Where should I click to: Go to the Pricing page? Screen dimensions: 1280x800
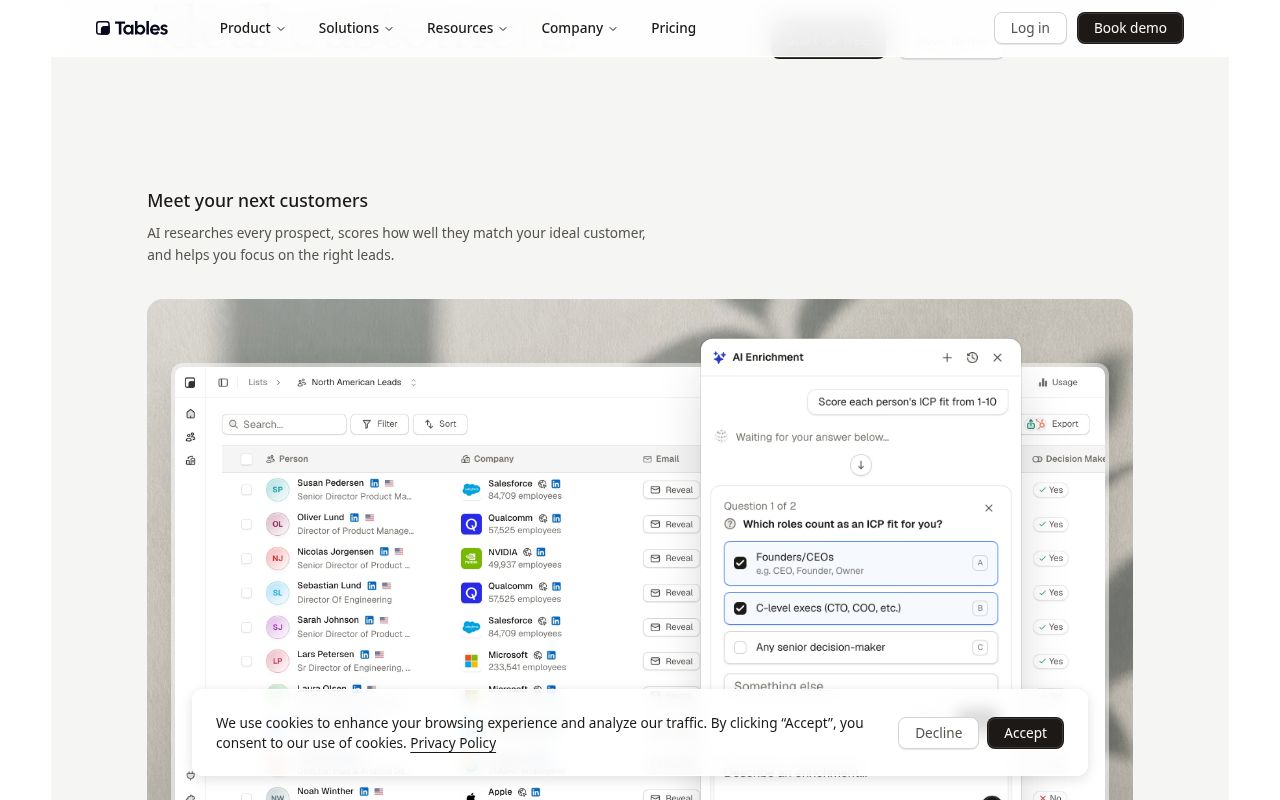coord(673,28)
